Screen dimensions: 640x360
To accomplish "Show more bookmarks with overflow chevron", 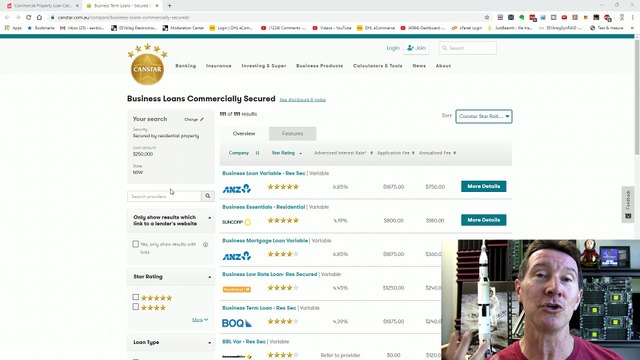I will 632,28.
